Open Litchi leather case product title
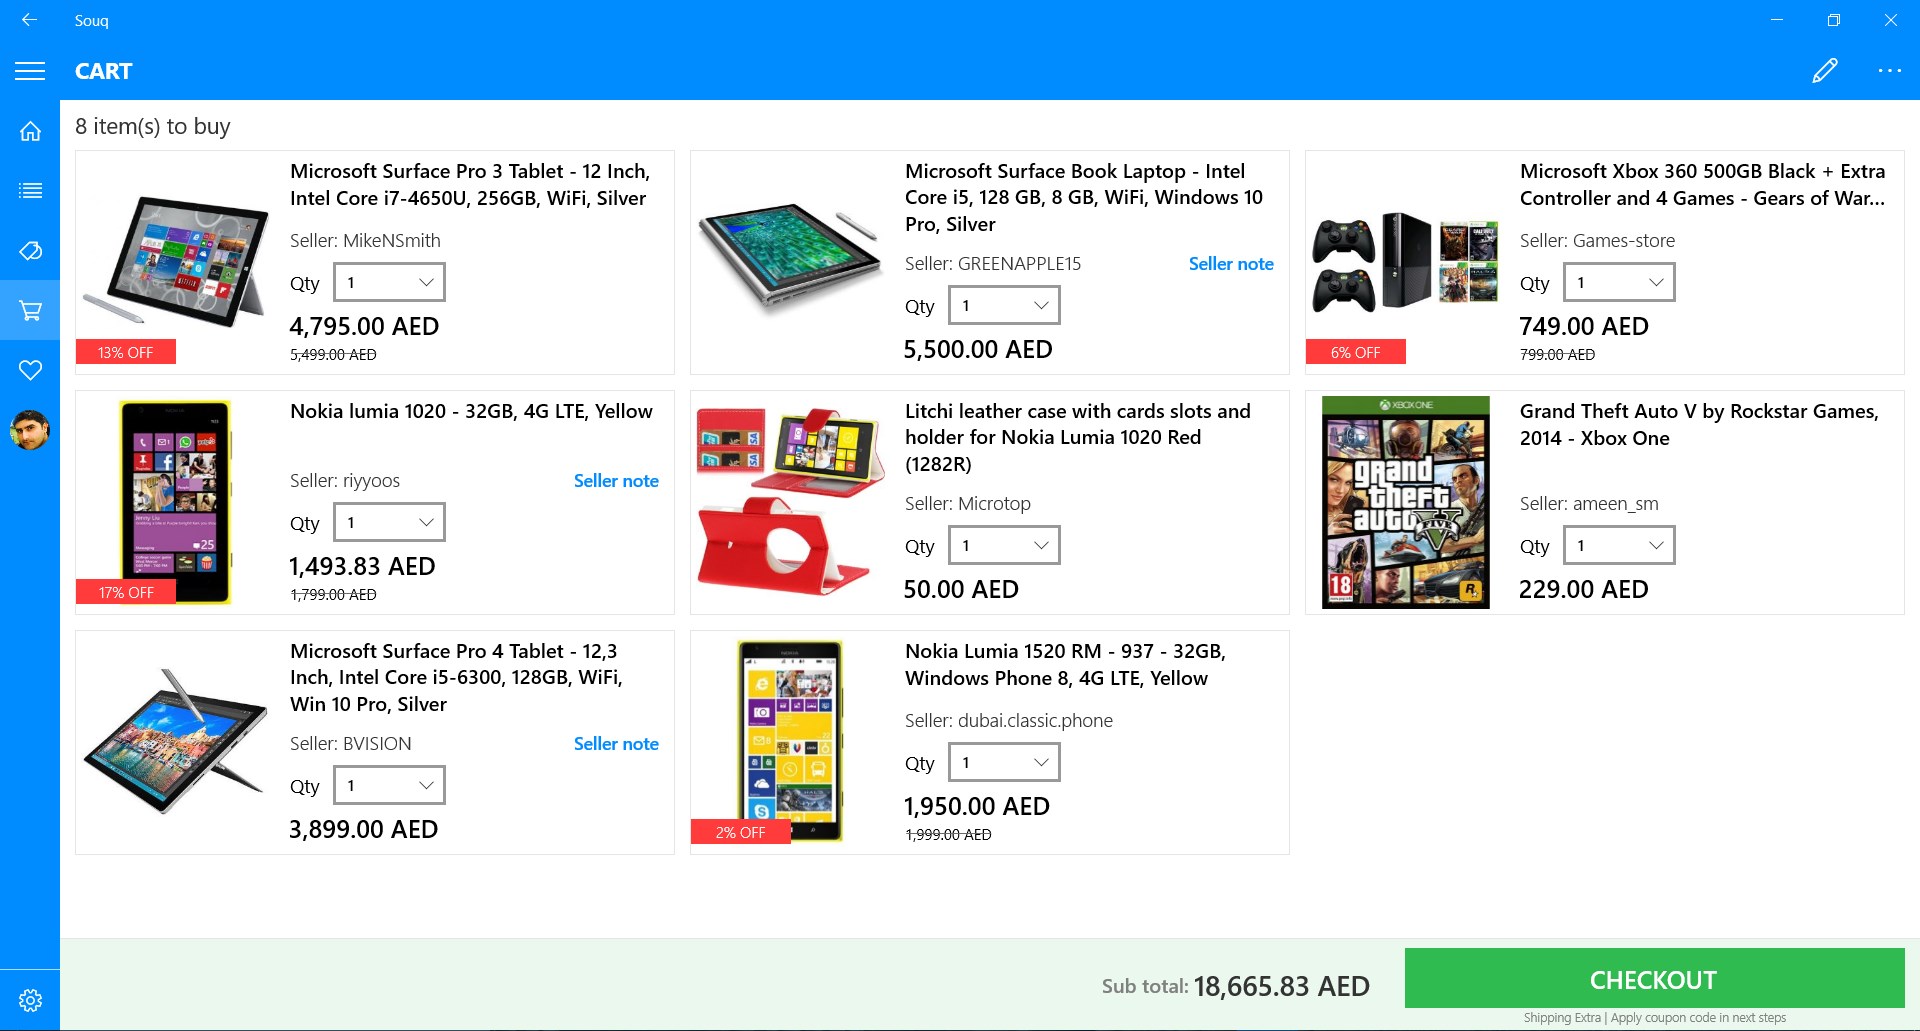1920x1031 pixels. point(1078,437)
